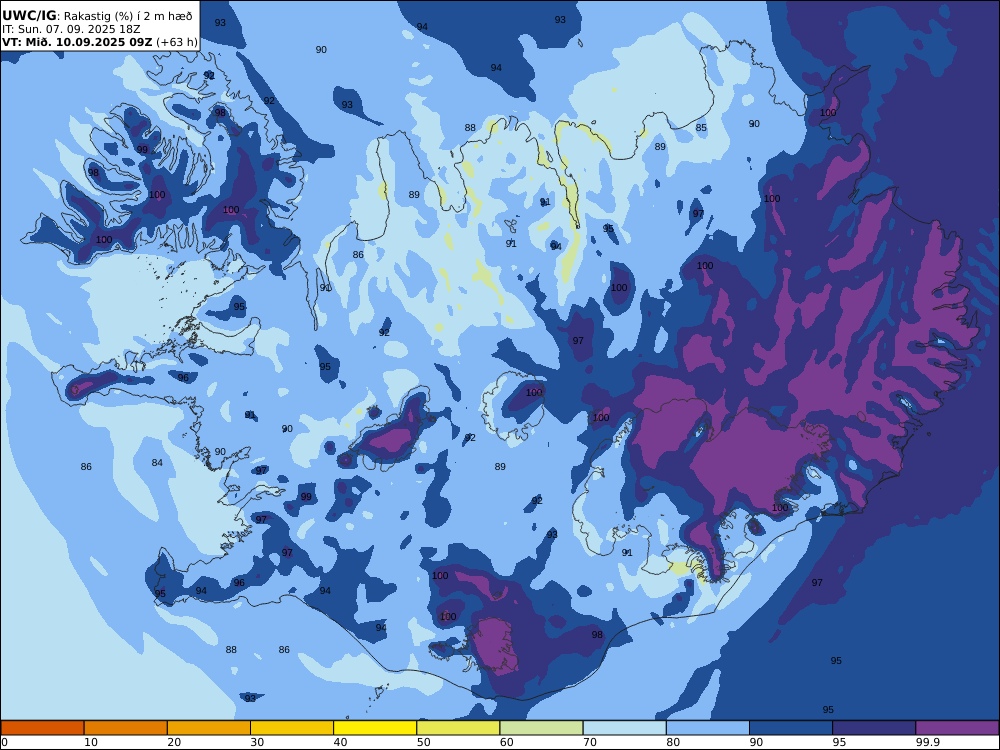Select the purple above-99.9 legend swatch

[957, 728]
